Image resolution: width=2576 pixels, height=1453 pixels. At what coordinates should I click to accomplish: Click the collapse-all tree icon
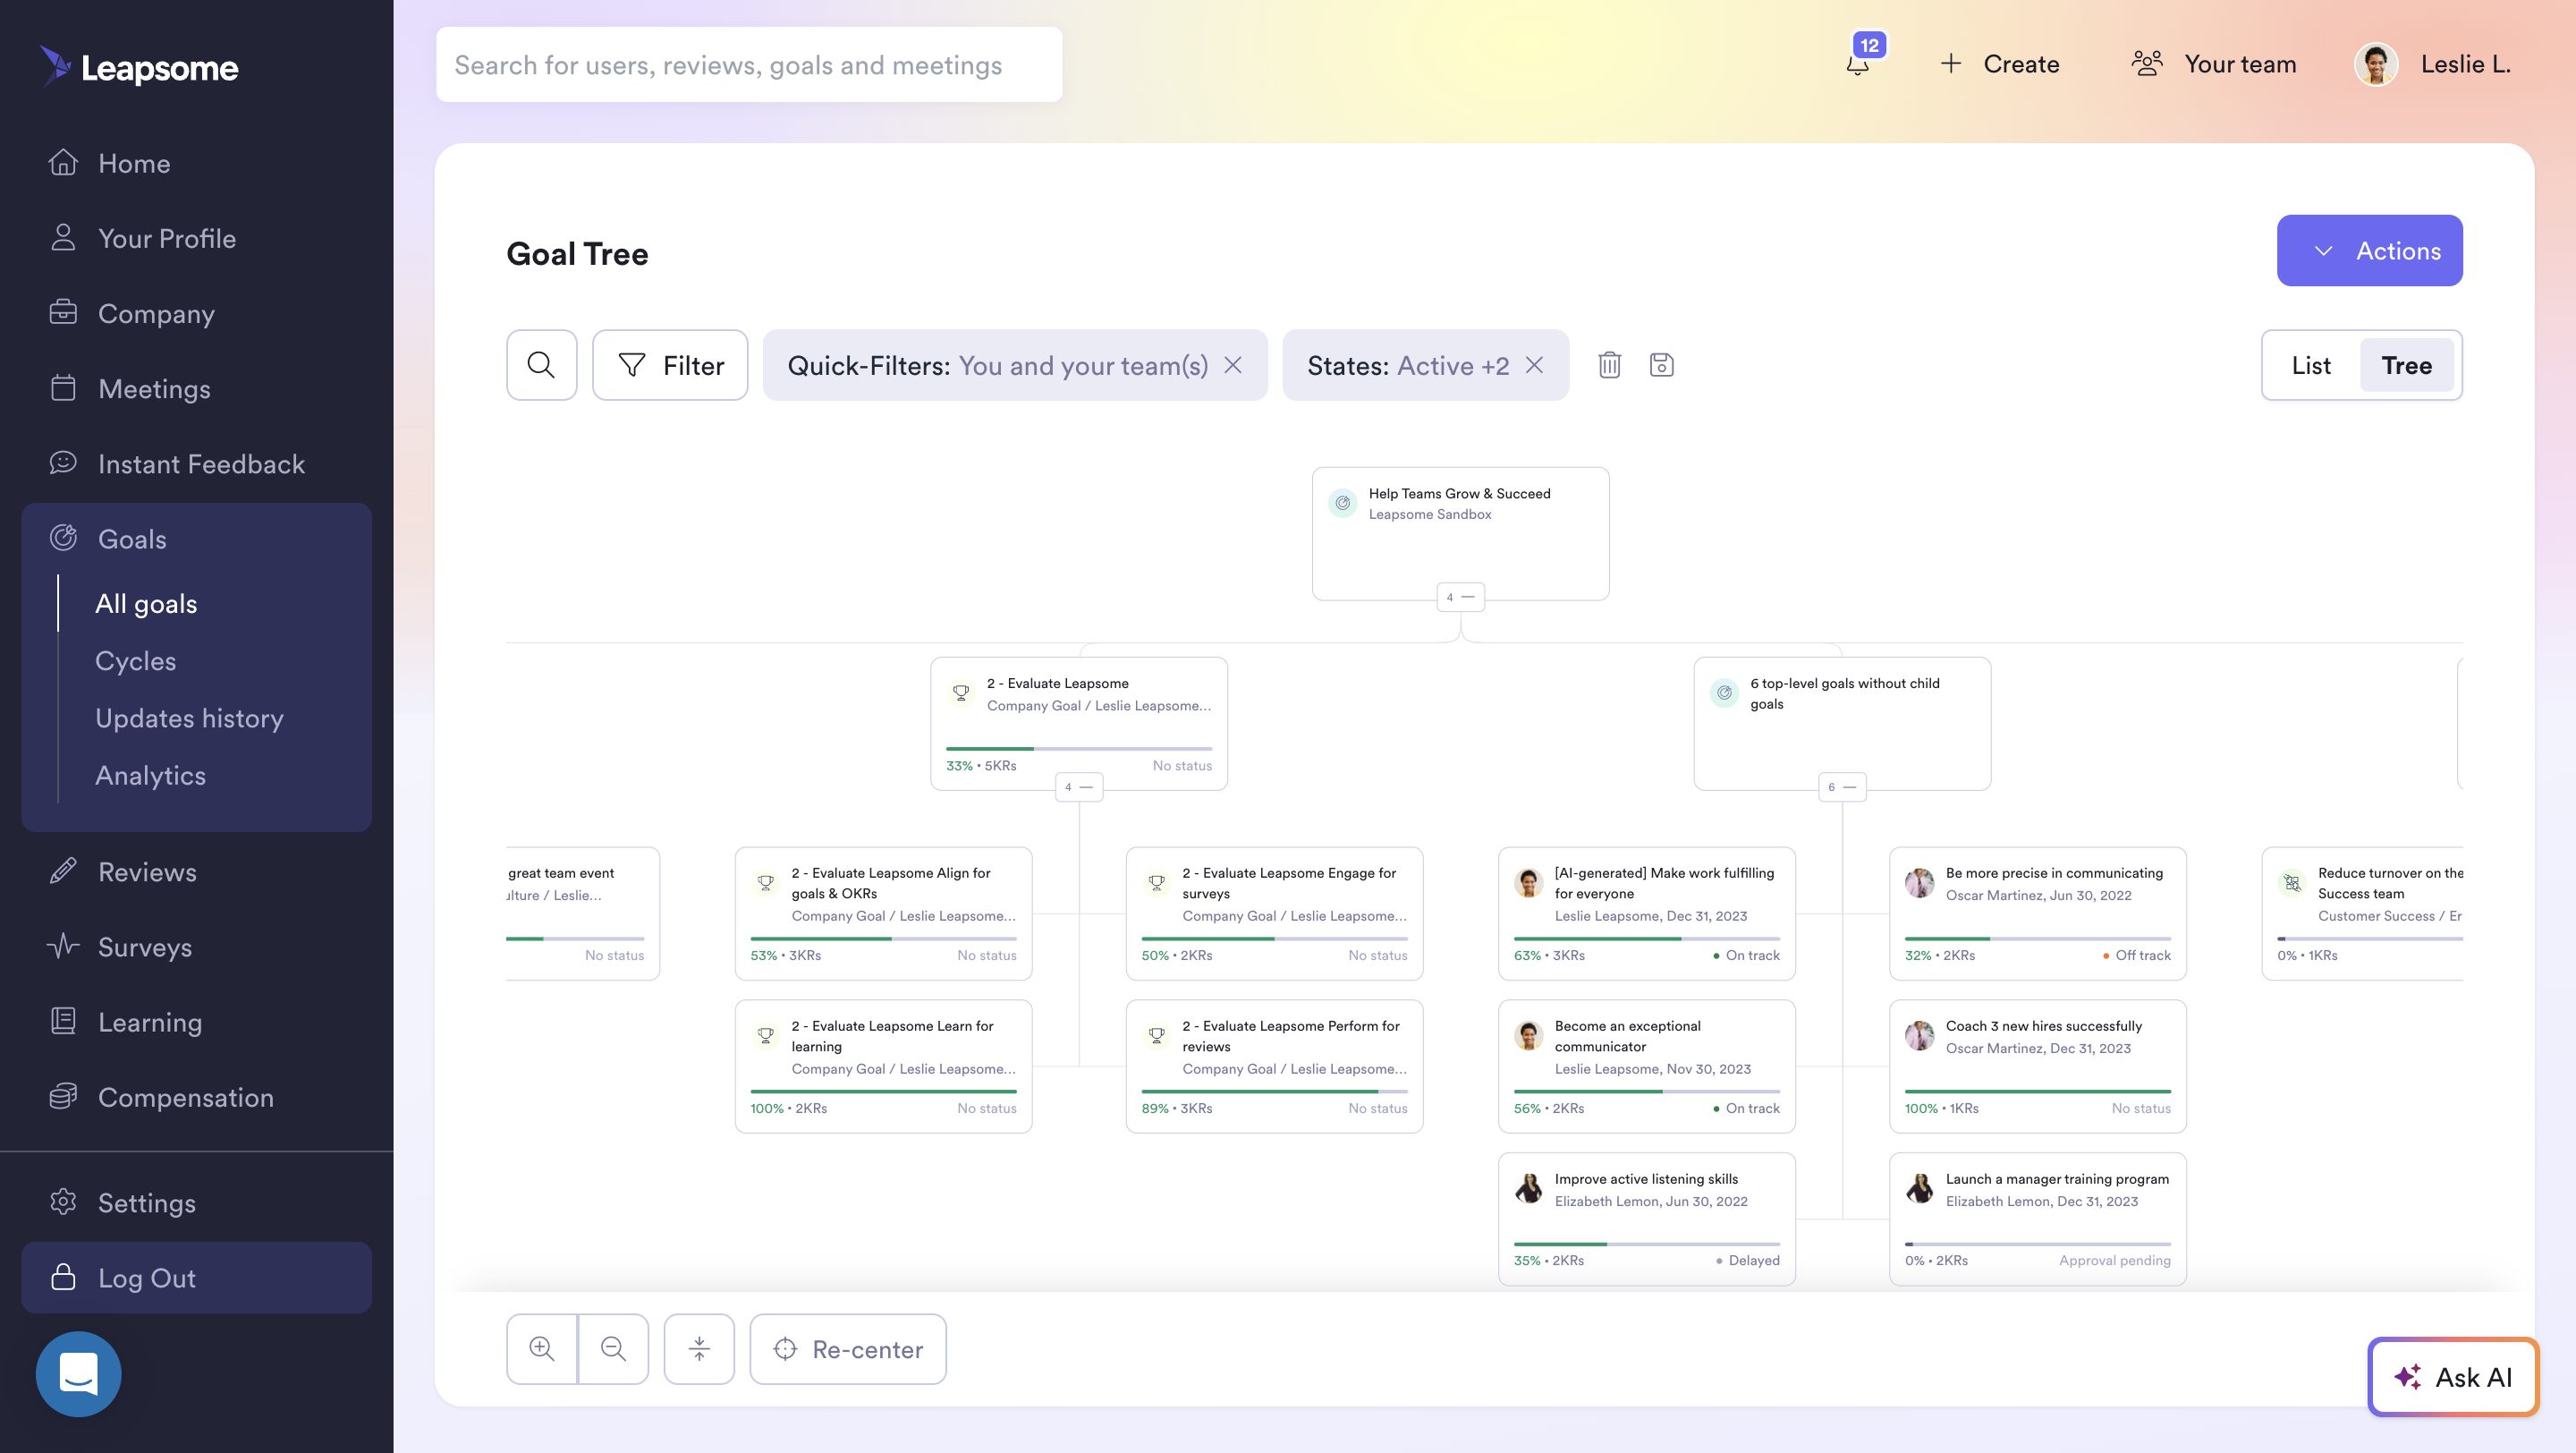pos(699,1348)
